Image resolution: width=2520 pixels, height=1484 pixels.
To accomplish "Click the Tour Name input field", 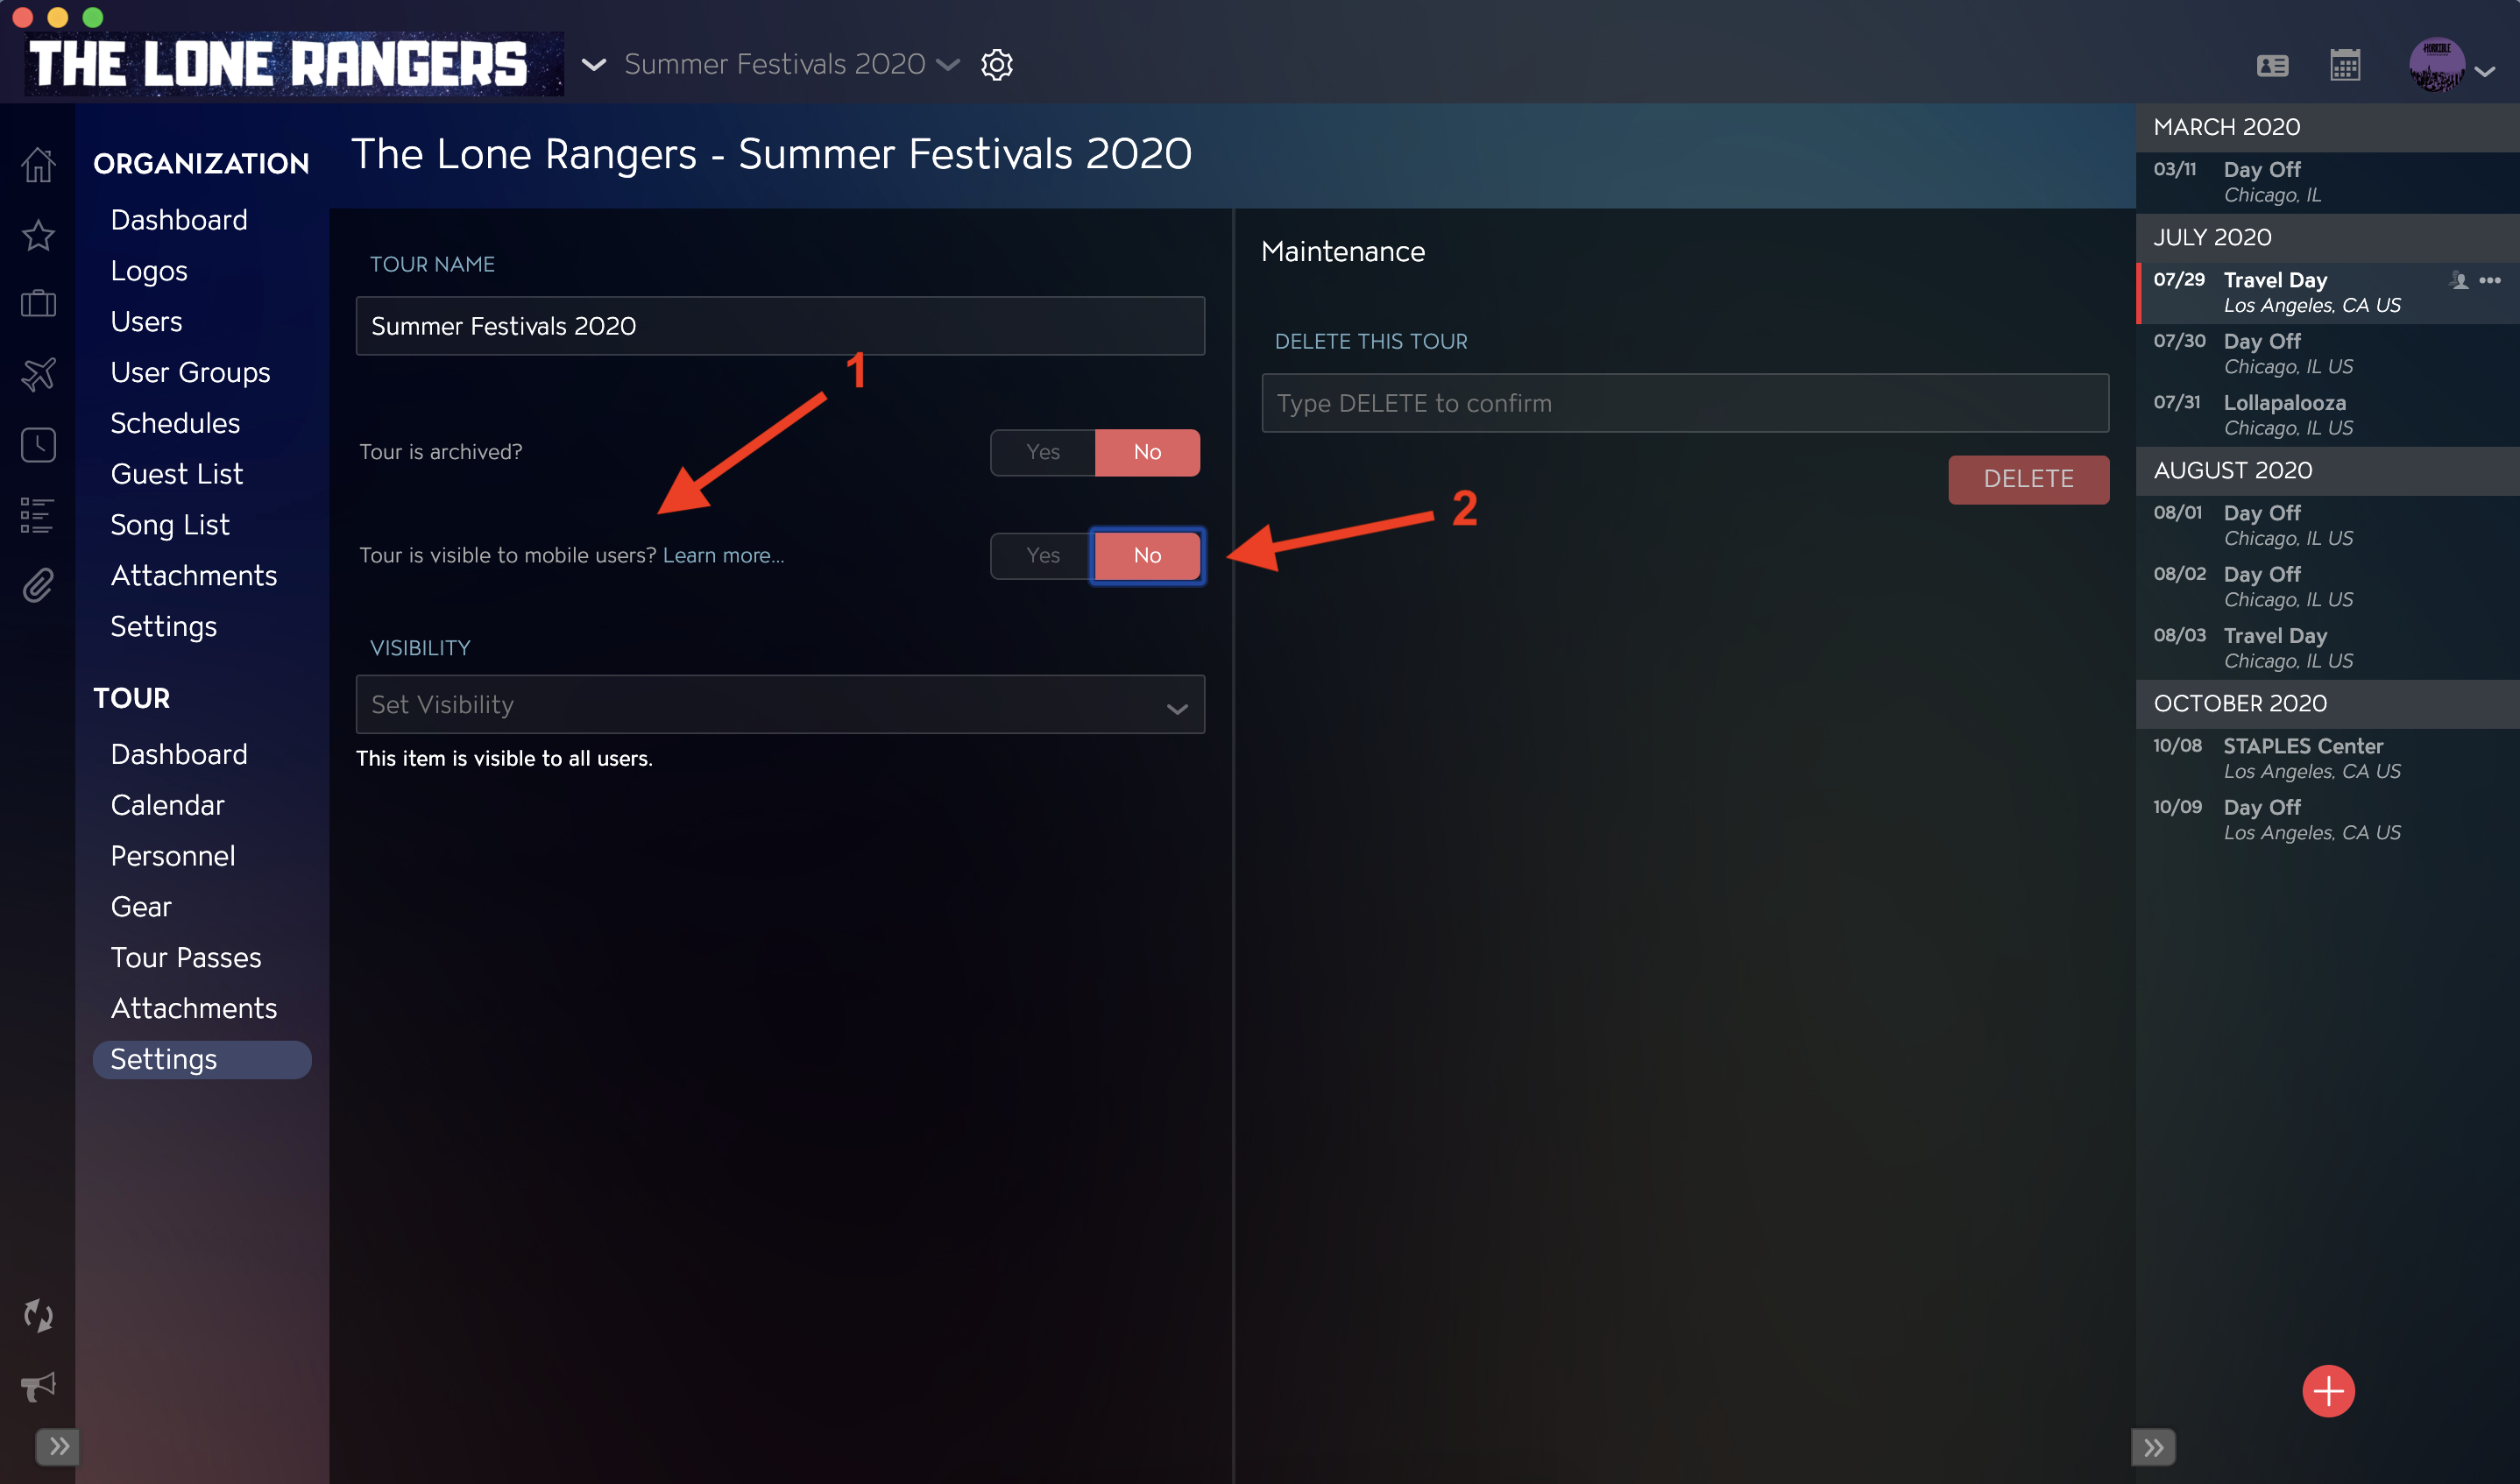I will coord(780,326).
